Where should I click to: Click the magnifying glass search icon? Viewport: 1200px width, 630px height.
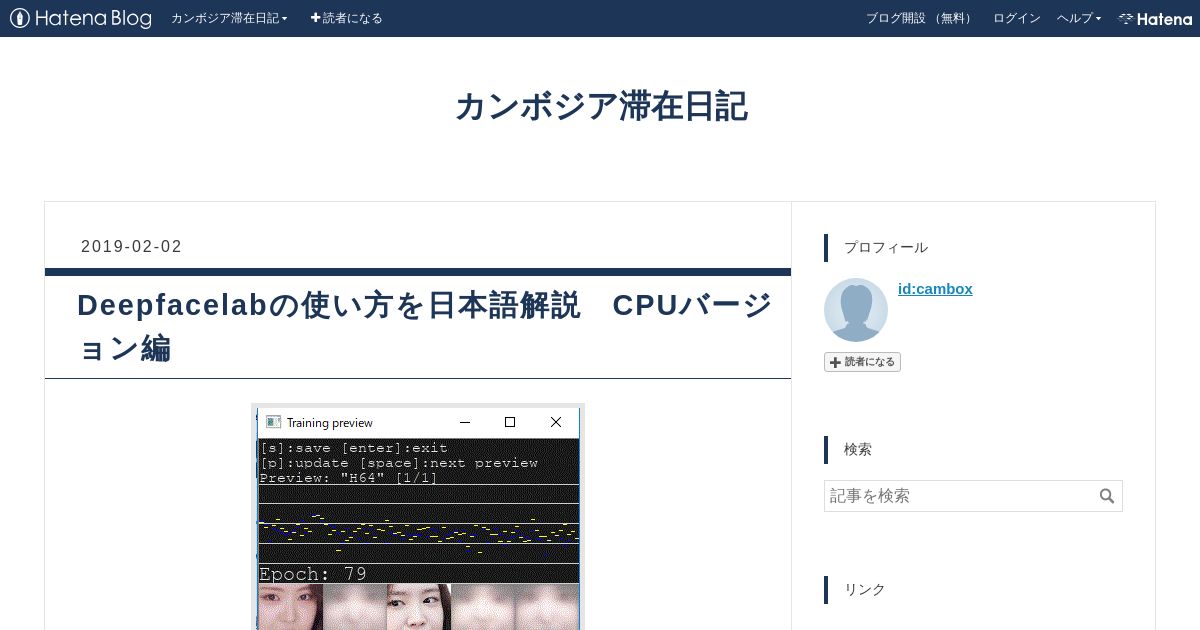coord(1107,496)
